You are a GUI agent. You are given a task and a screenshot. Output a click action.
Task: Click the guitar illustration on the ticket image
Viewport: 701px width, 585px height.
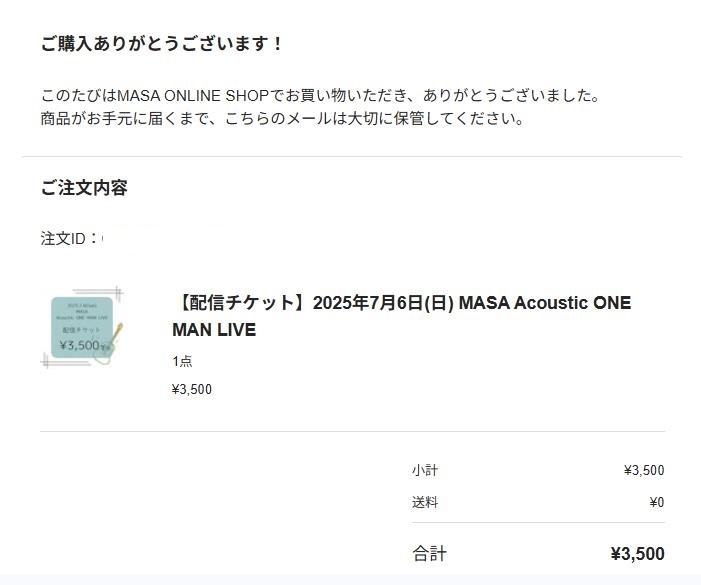pos(113,341)
